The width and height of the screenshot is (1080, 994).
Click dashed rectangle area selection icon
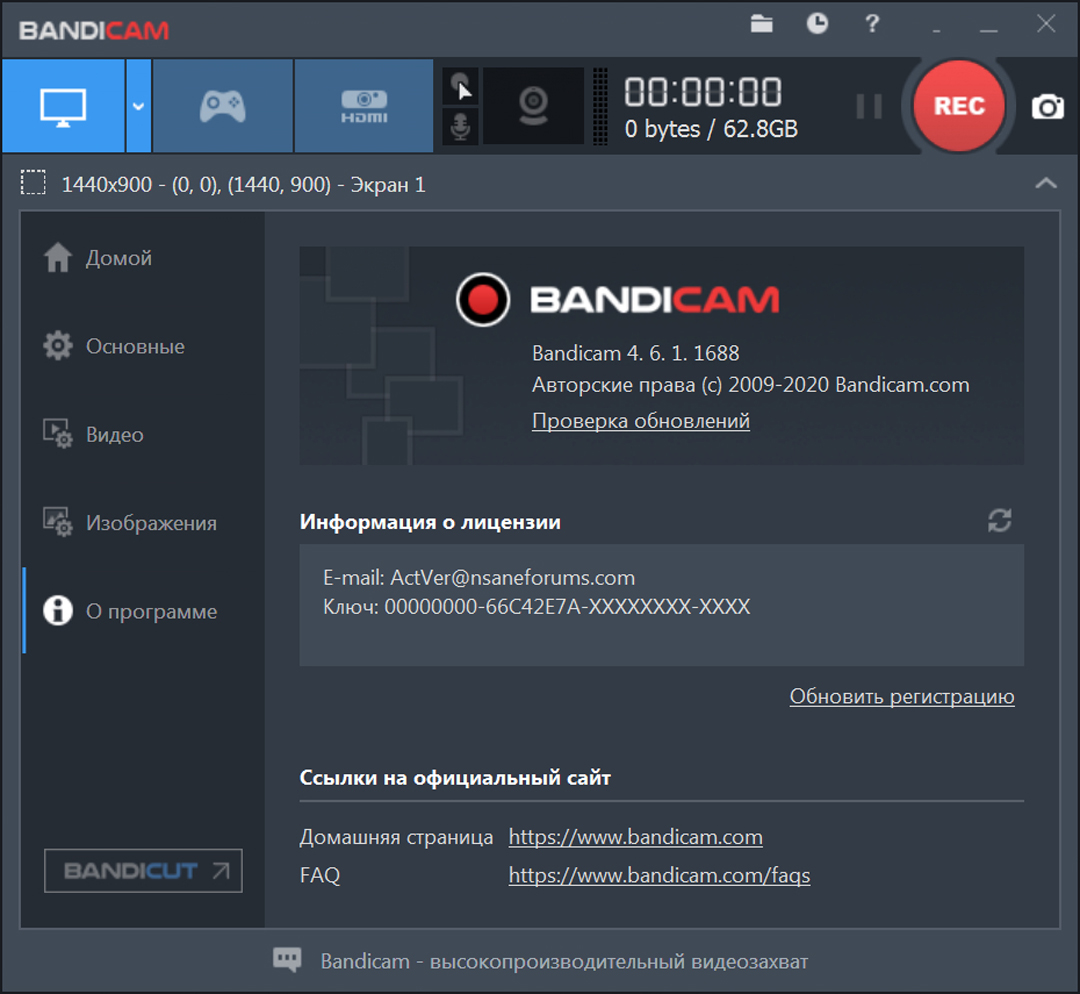click(x=33, y=183)
